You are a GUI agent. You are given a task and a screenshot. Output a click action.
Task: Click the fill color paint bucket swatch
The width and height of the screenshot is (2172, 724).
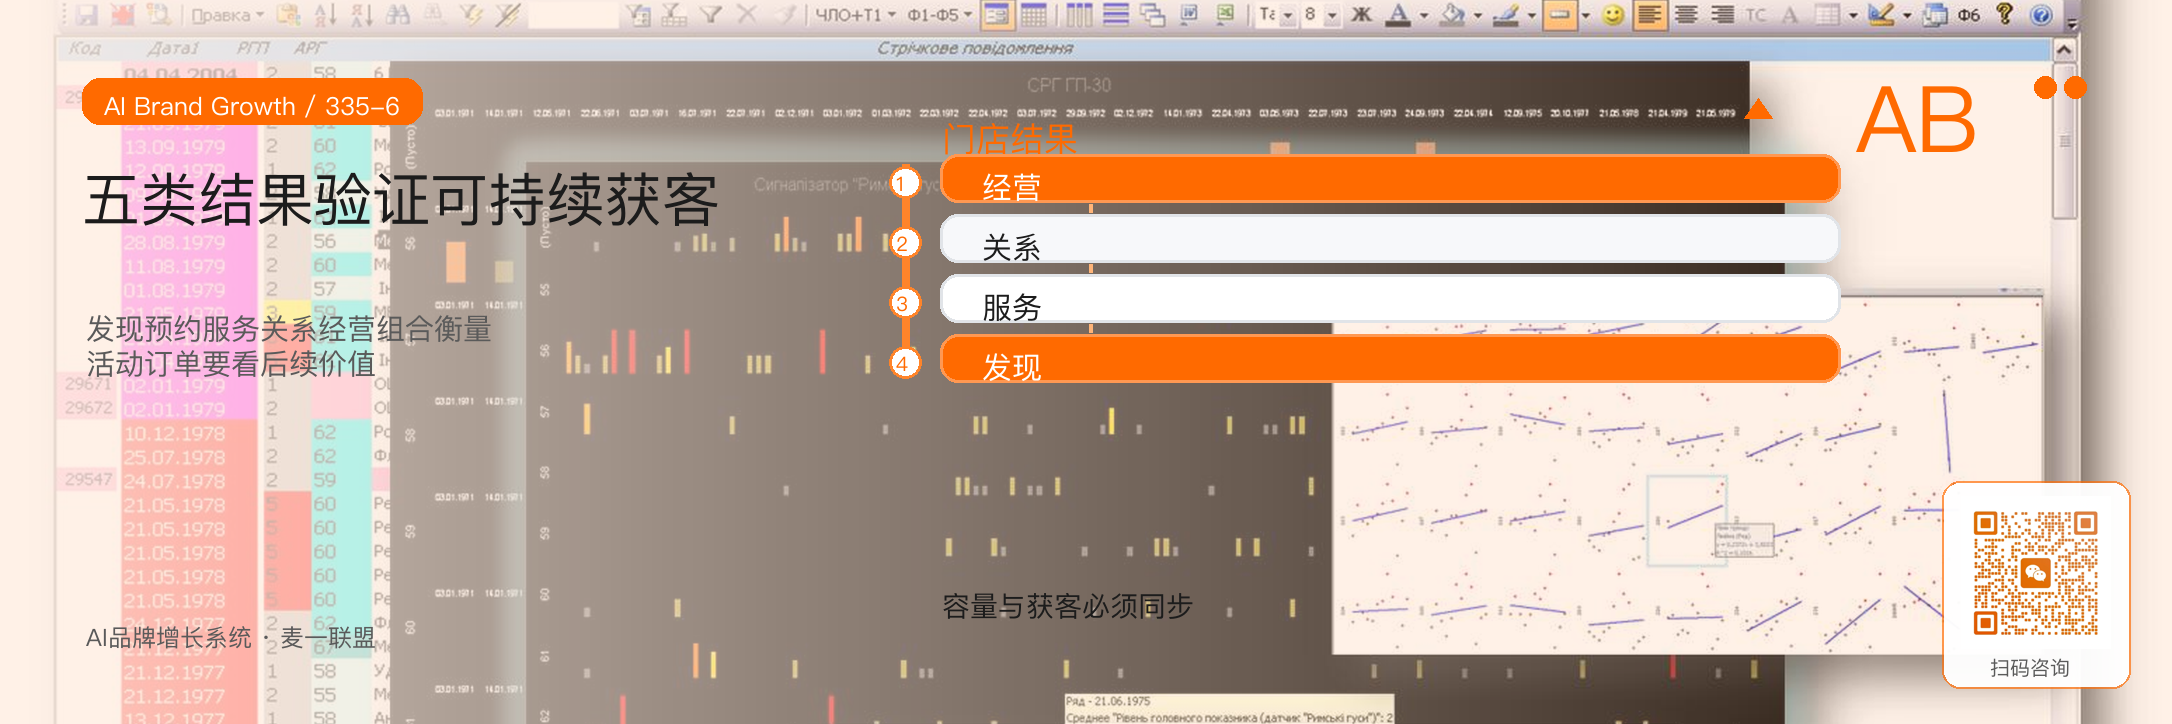tap(1452, 15)
